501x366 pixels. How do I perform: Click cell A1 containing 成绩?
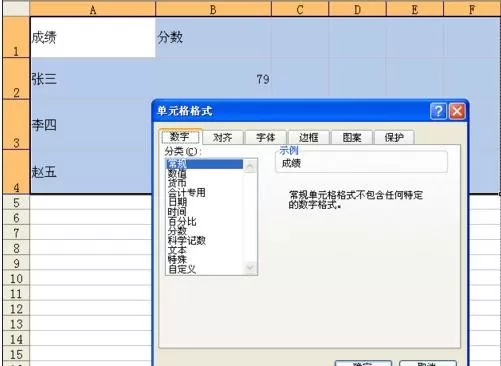coord(93,37)
